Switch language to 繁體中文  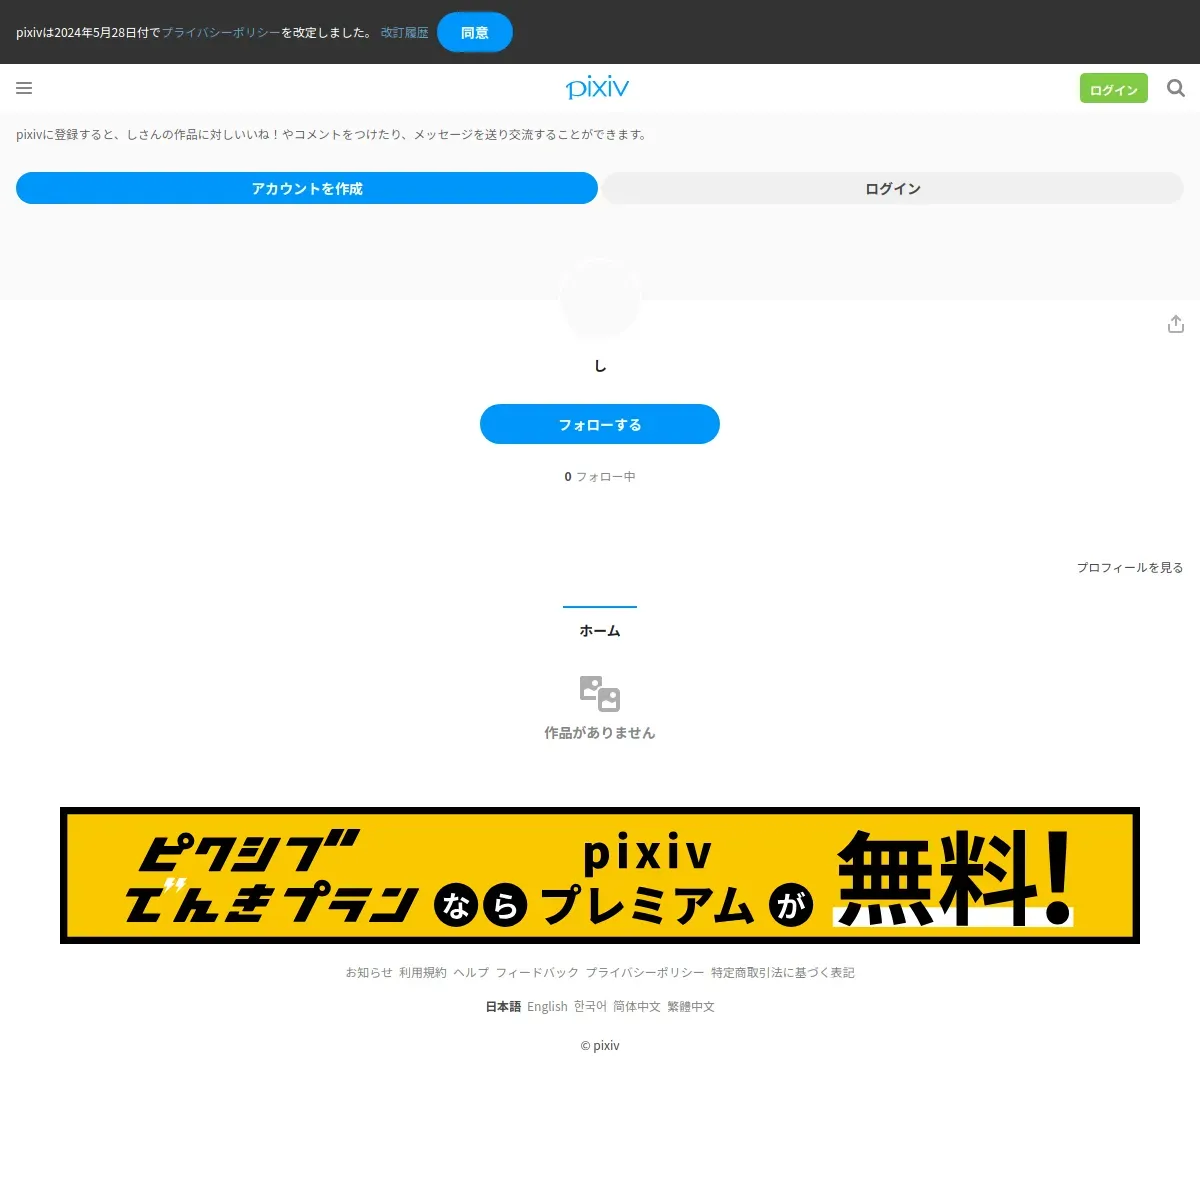coord(691,1007)
